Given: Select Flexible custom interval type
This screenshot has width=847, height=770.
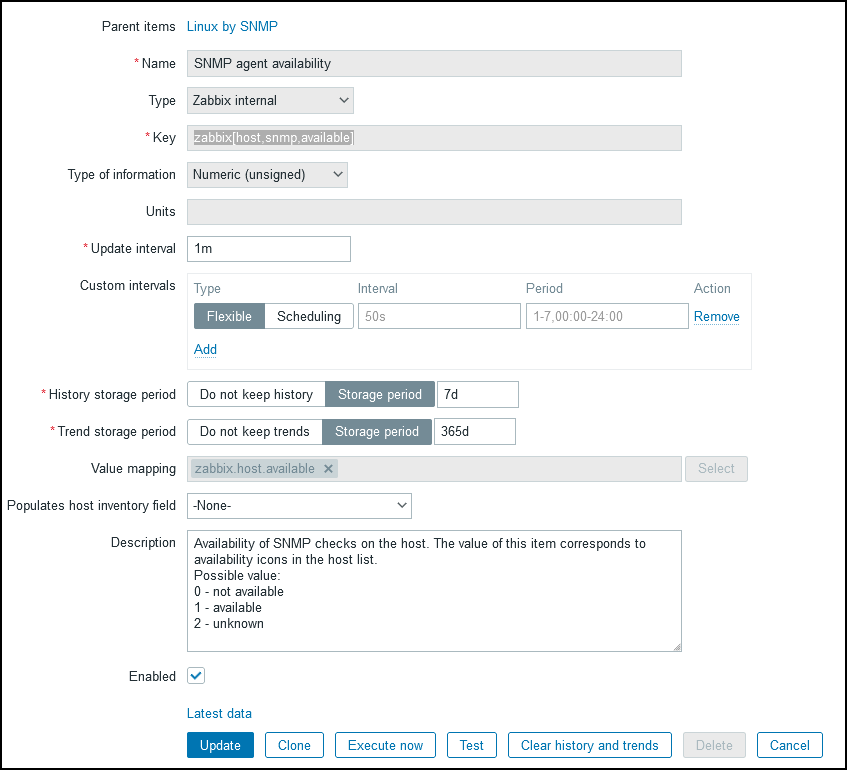Looking at the screenshot, I should coord(229,316).
